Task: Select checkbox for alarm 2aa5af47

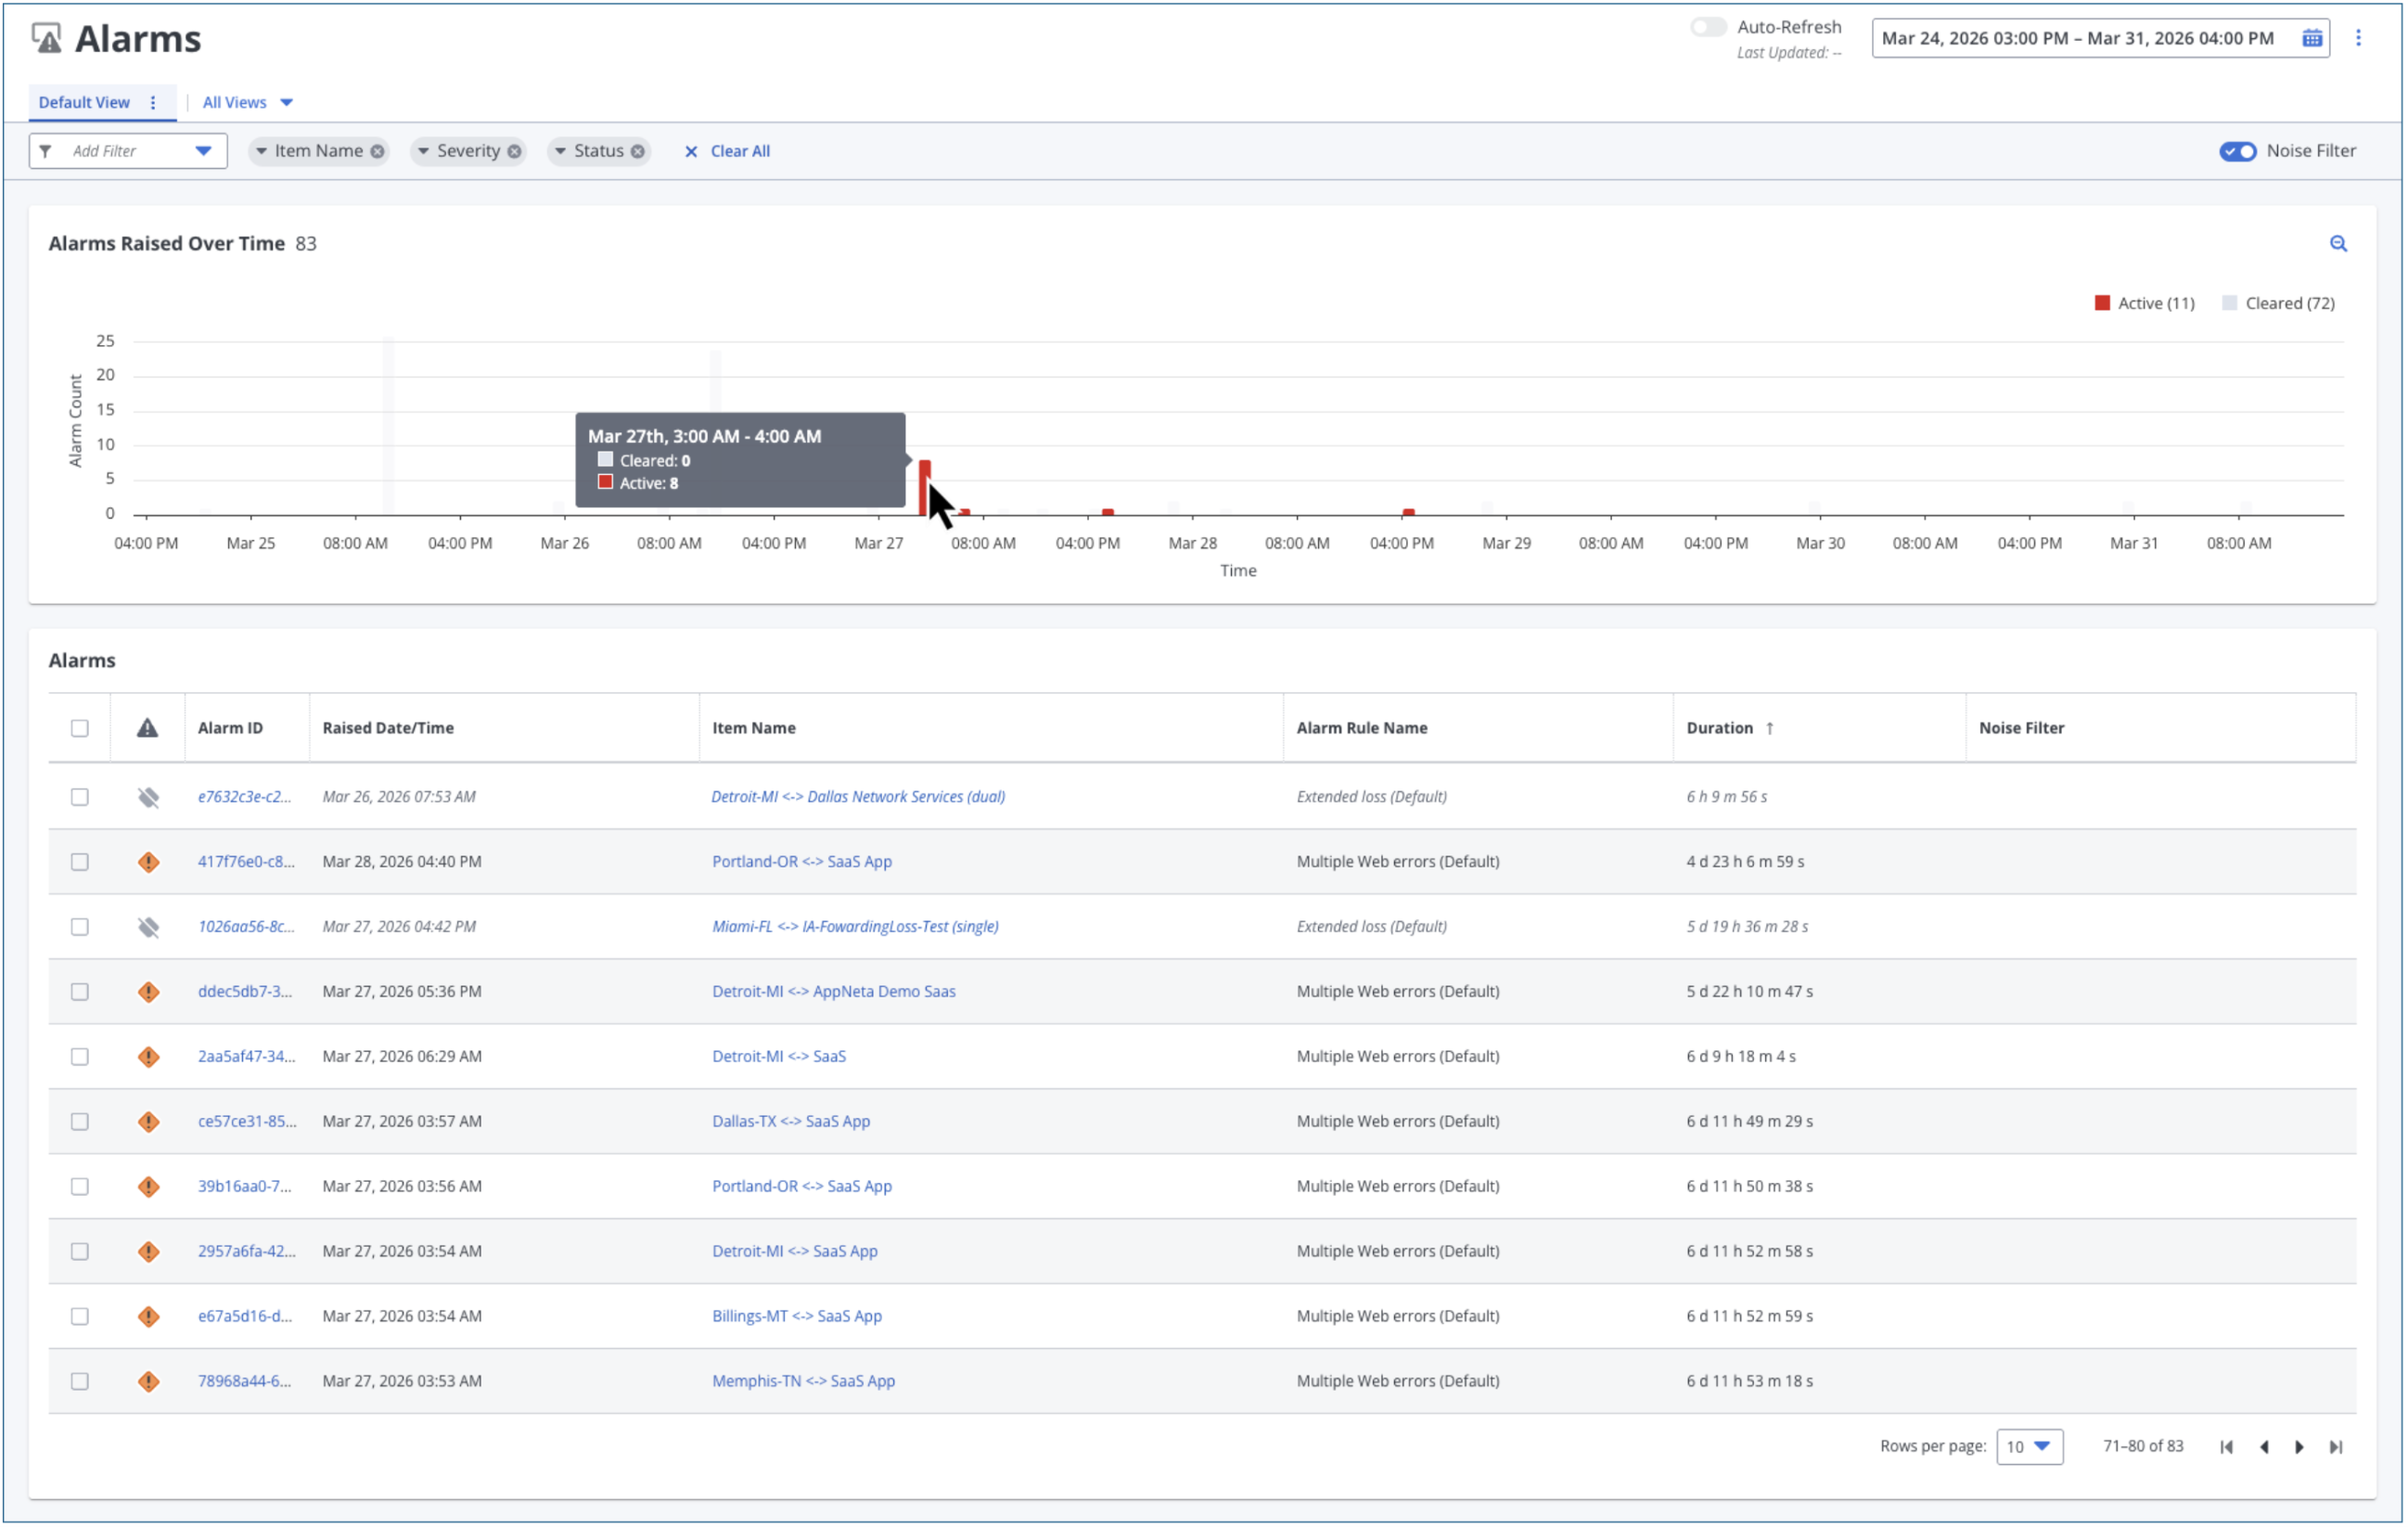Action: click(80, 1057)
